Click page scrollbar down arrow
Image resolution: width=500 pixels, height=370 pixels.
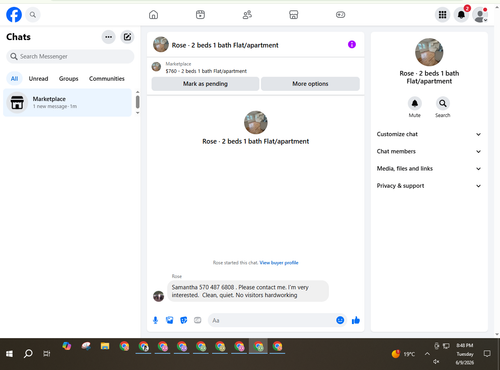click(497, 334)
